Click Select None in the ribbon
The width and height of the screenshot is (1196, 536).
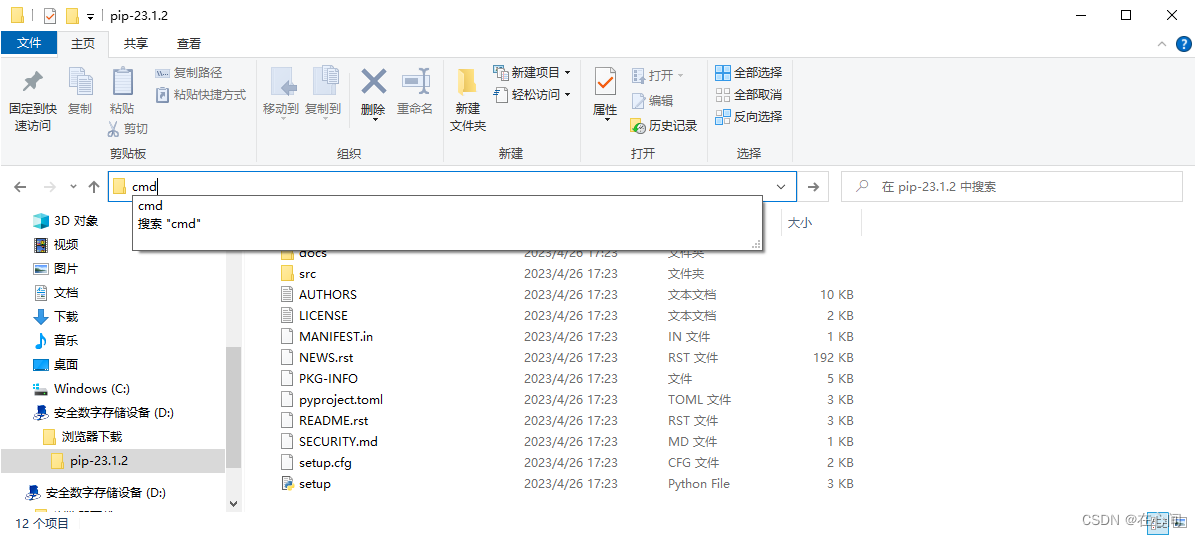[748, 95]
